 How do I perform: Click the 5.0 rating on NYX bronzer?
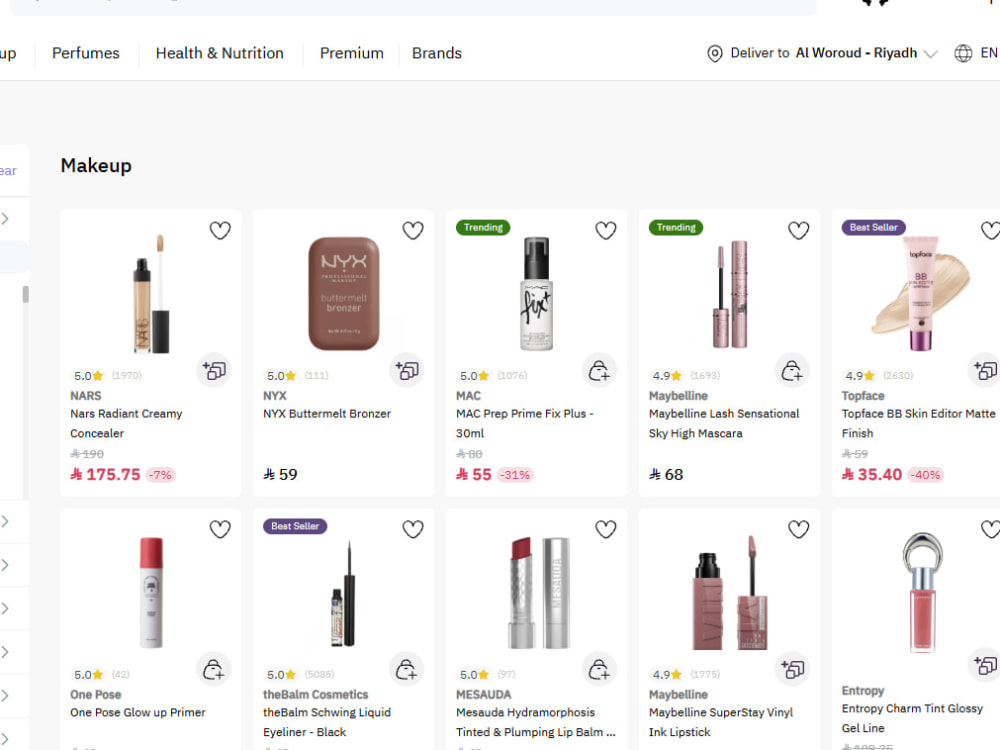281,376
